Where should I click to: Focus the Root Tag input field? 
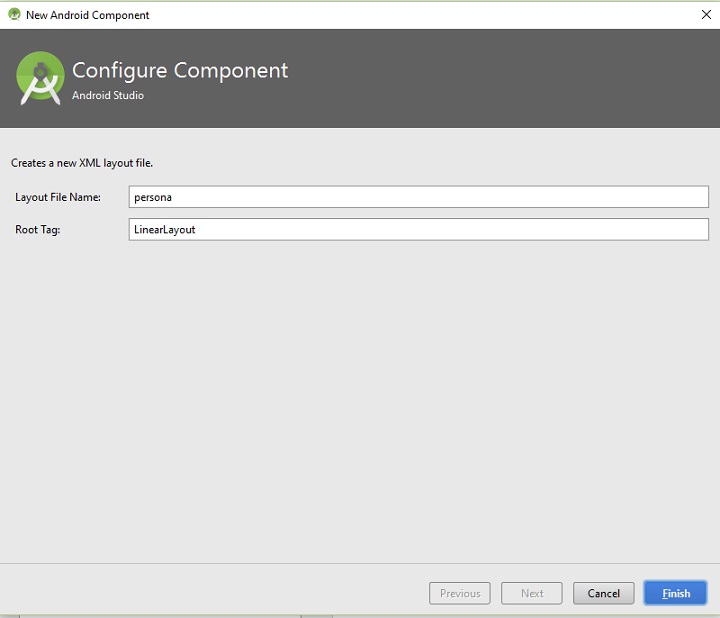(x=418, y=229)
